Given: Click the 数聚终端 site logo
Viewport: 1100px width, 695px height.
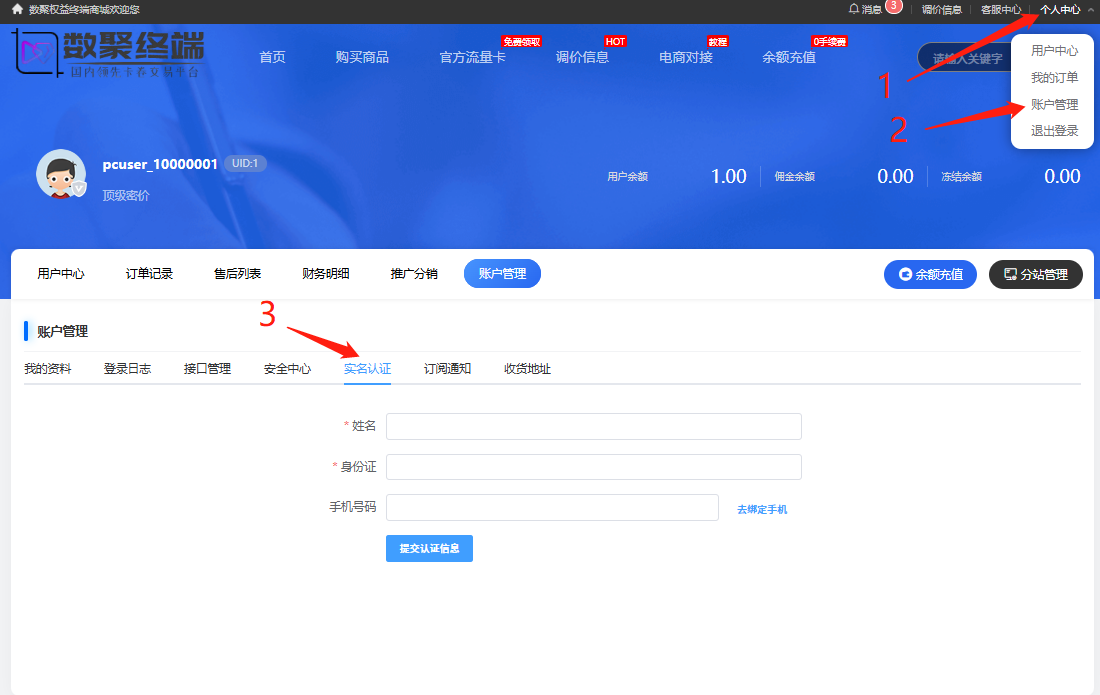Looking at the screenshot, I should click(x=110, y=54).
